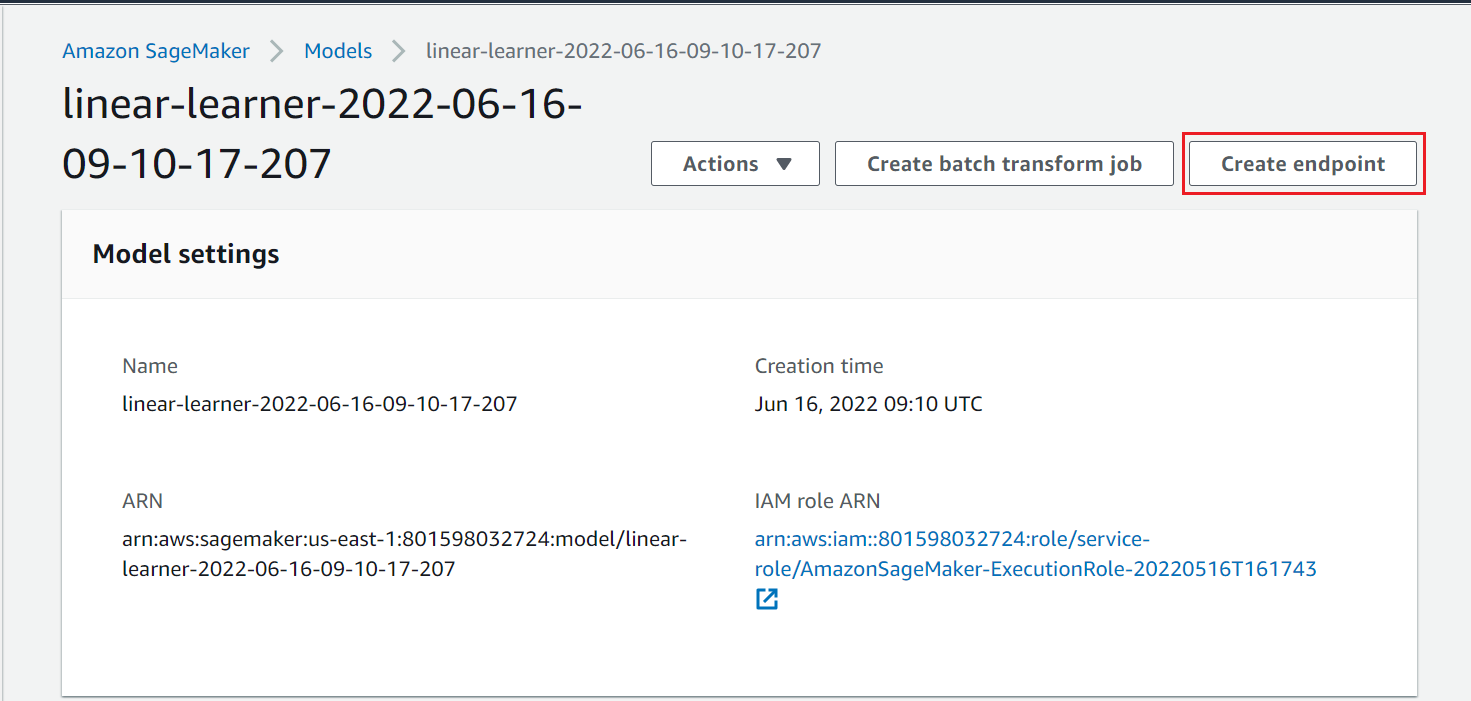Click Create batch transform job button
Image resolution: width=1471 pixels, height=701 pixels.
(x=1004, y=164)
